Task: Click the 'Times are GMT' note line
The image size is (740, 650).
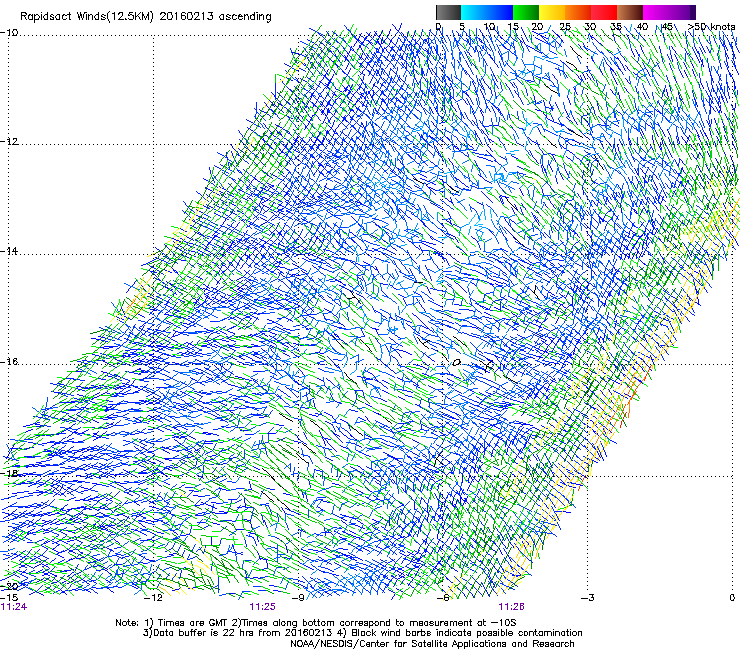Action: (316, 623)
